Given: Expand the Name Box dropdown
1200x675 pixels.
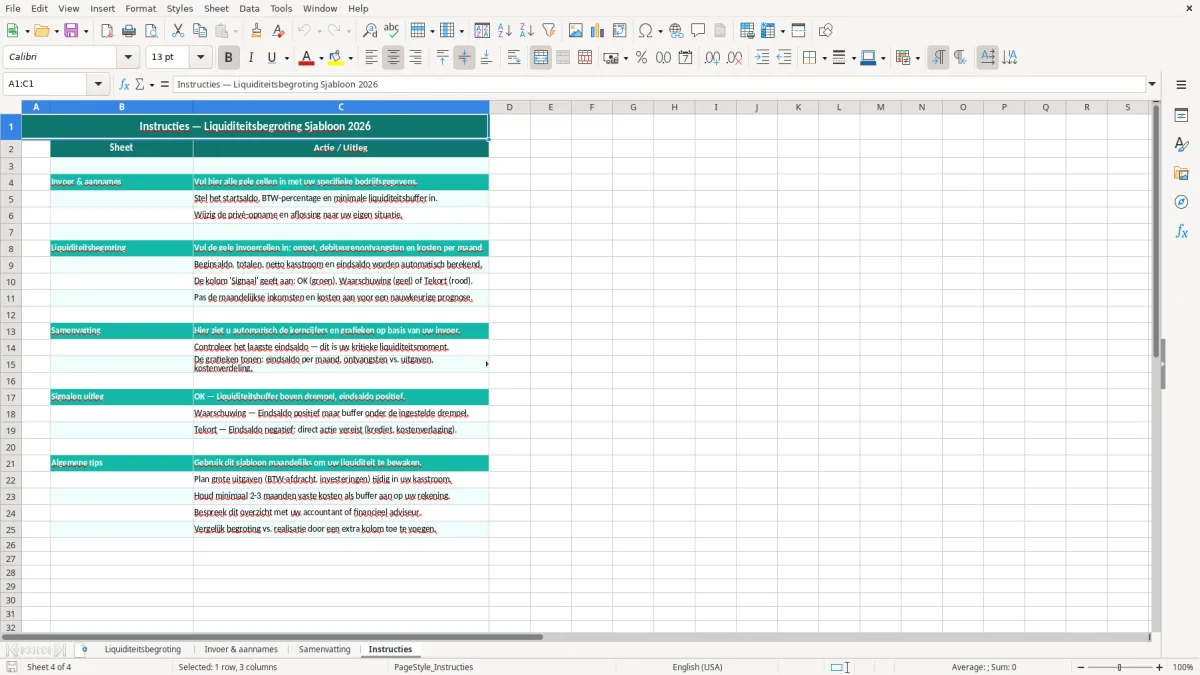Looking at the screenshot, I should 99,84.
